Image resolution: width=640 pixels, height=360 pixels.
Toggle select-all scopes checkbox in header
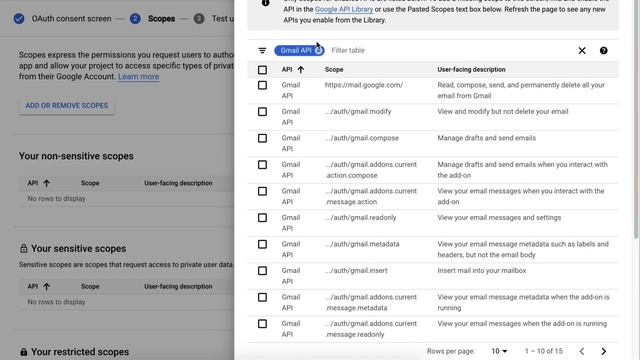click(262, 70)
